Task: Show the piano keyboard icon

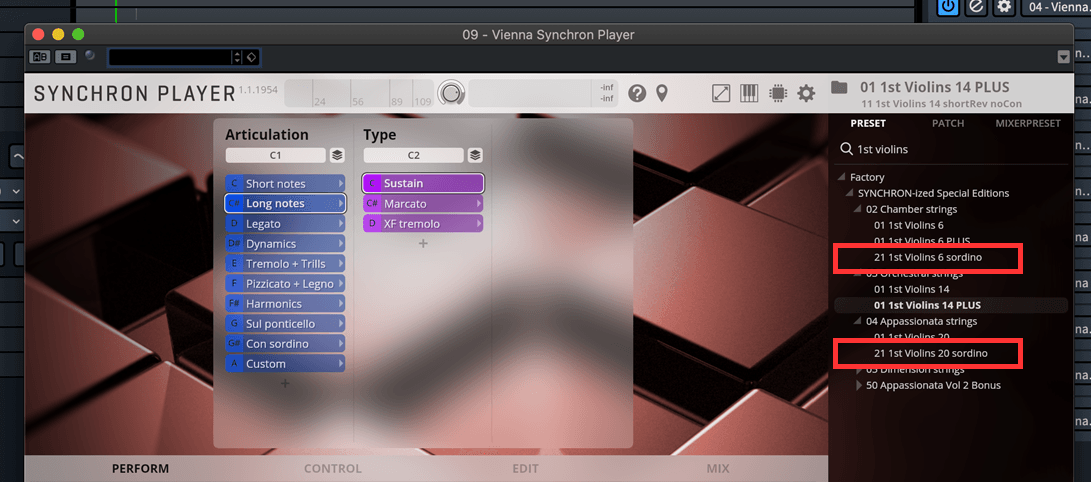Action: click(x=749, y=93)
